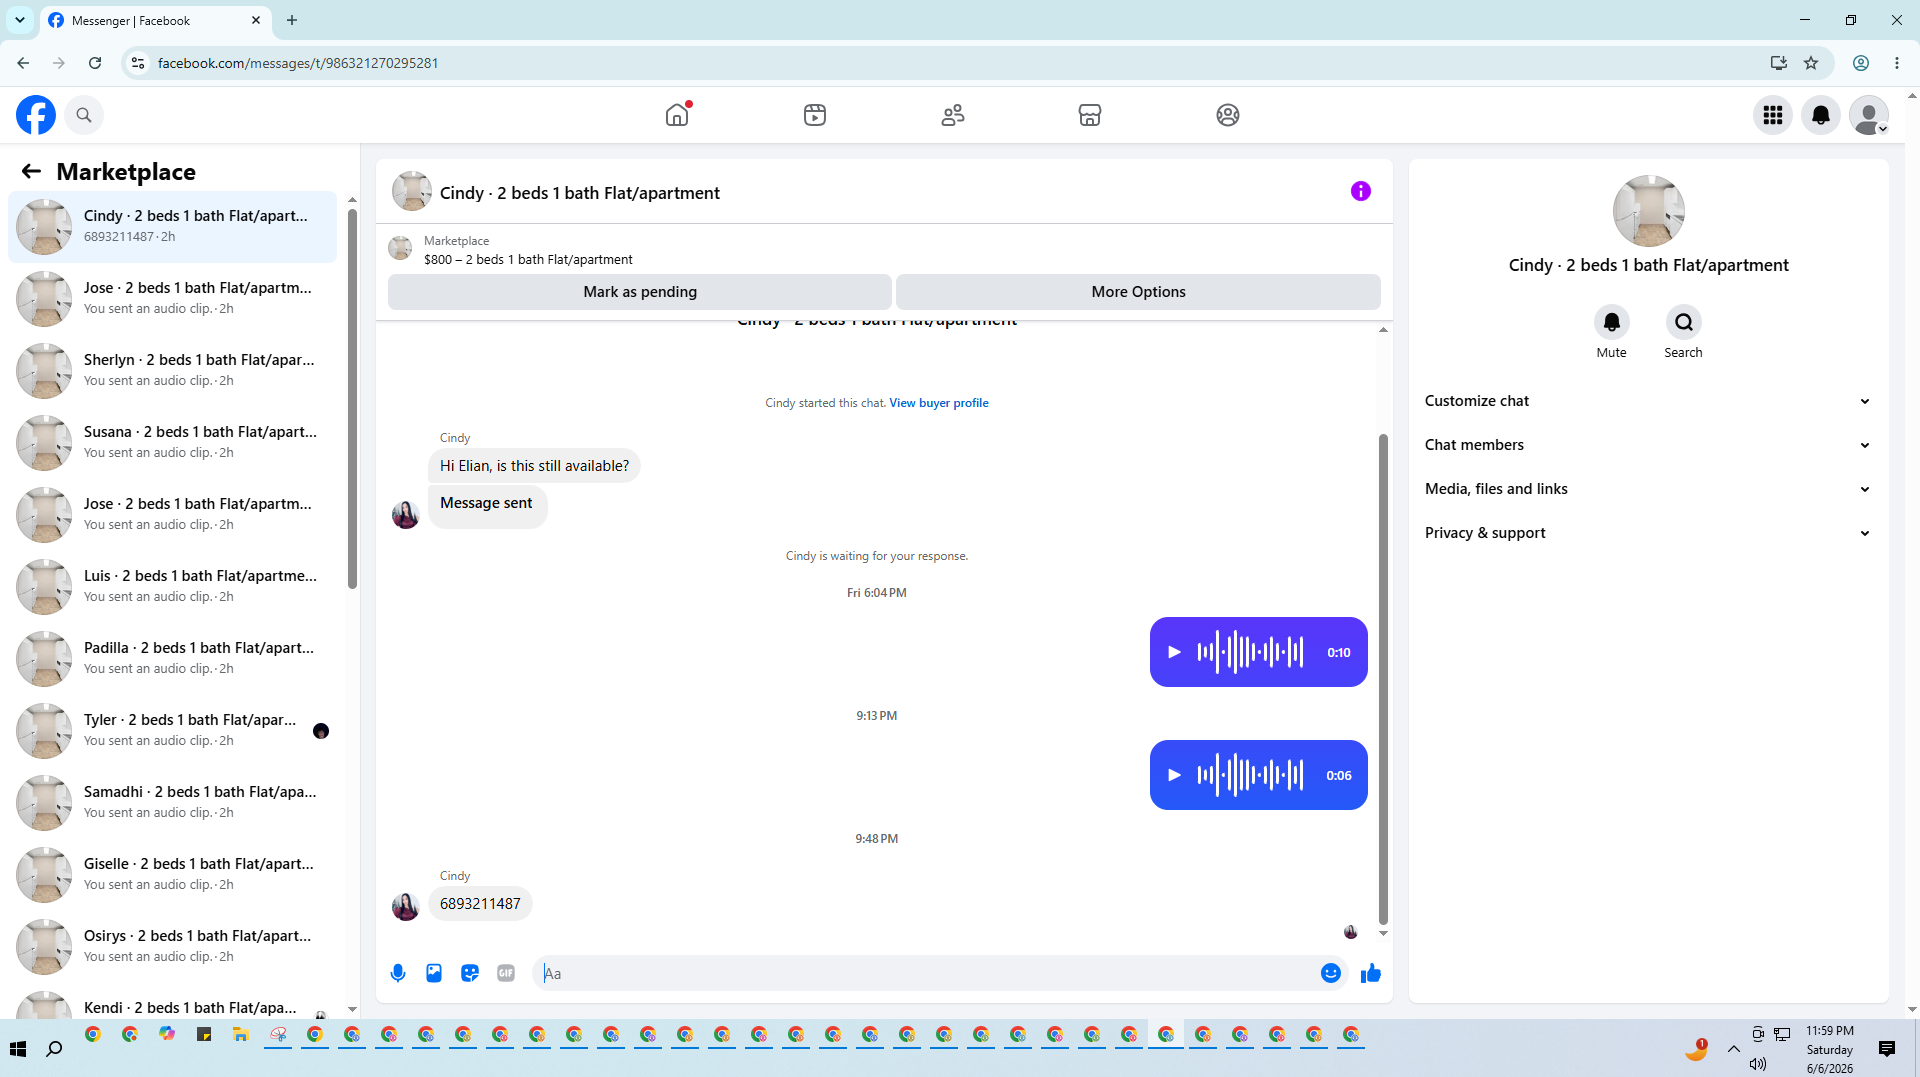Toggle conversation information panel
Screen dimensions: 1920x1077
[x=1361, y=191]
